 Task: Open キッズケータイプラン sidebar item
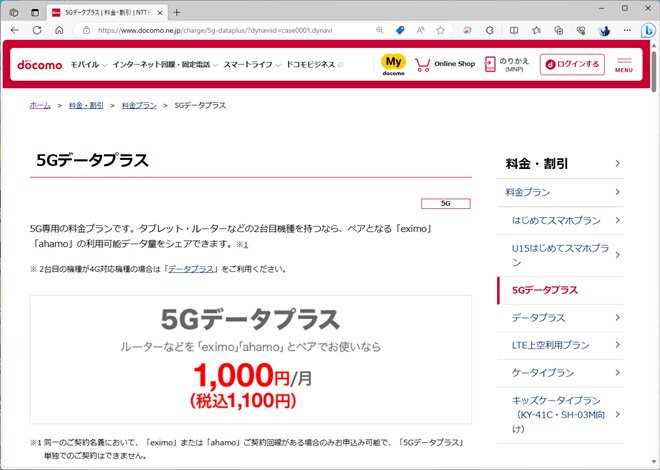pyautogui.click(x=560, y=415)
